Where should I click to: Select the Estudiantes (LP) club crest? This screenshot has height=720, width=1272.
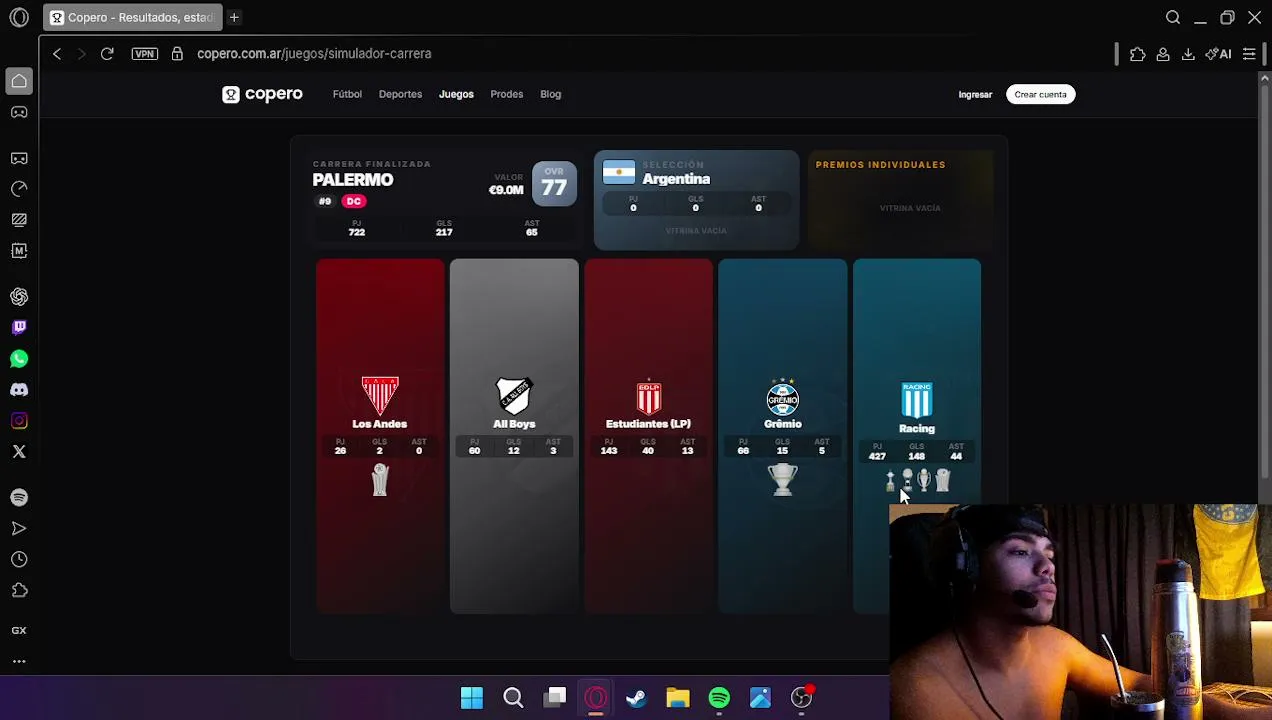[649, 397]
